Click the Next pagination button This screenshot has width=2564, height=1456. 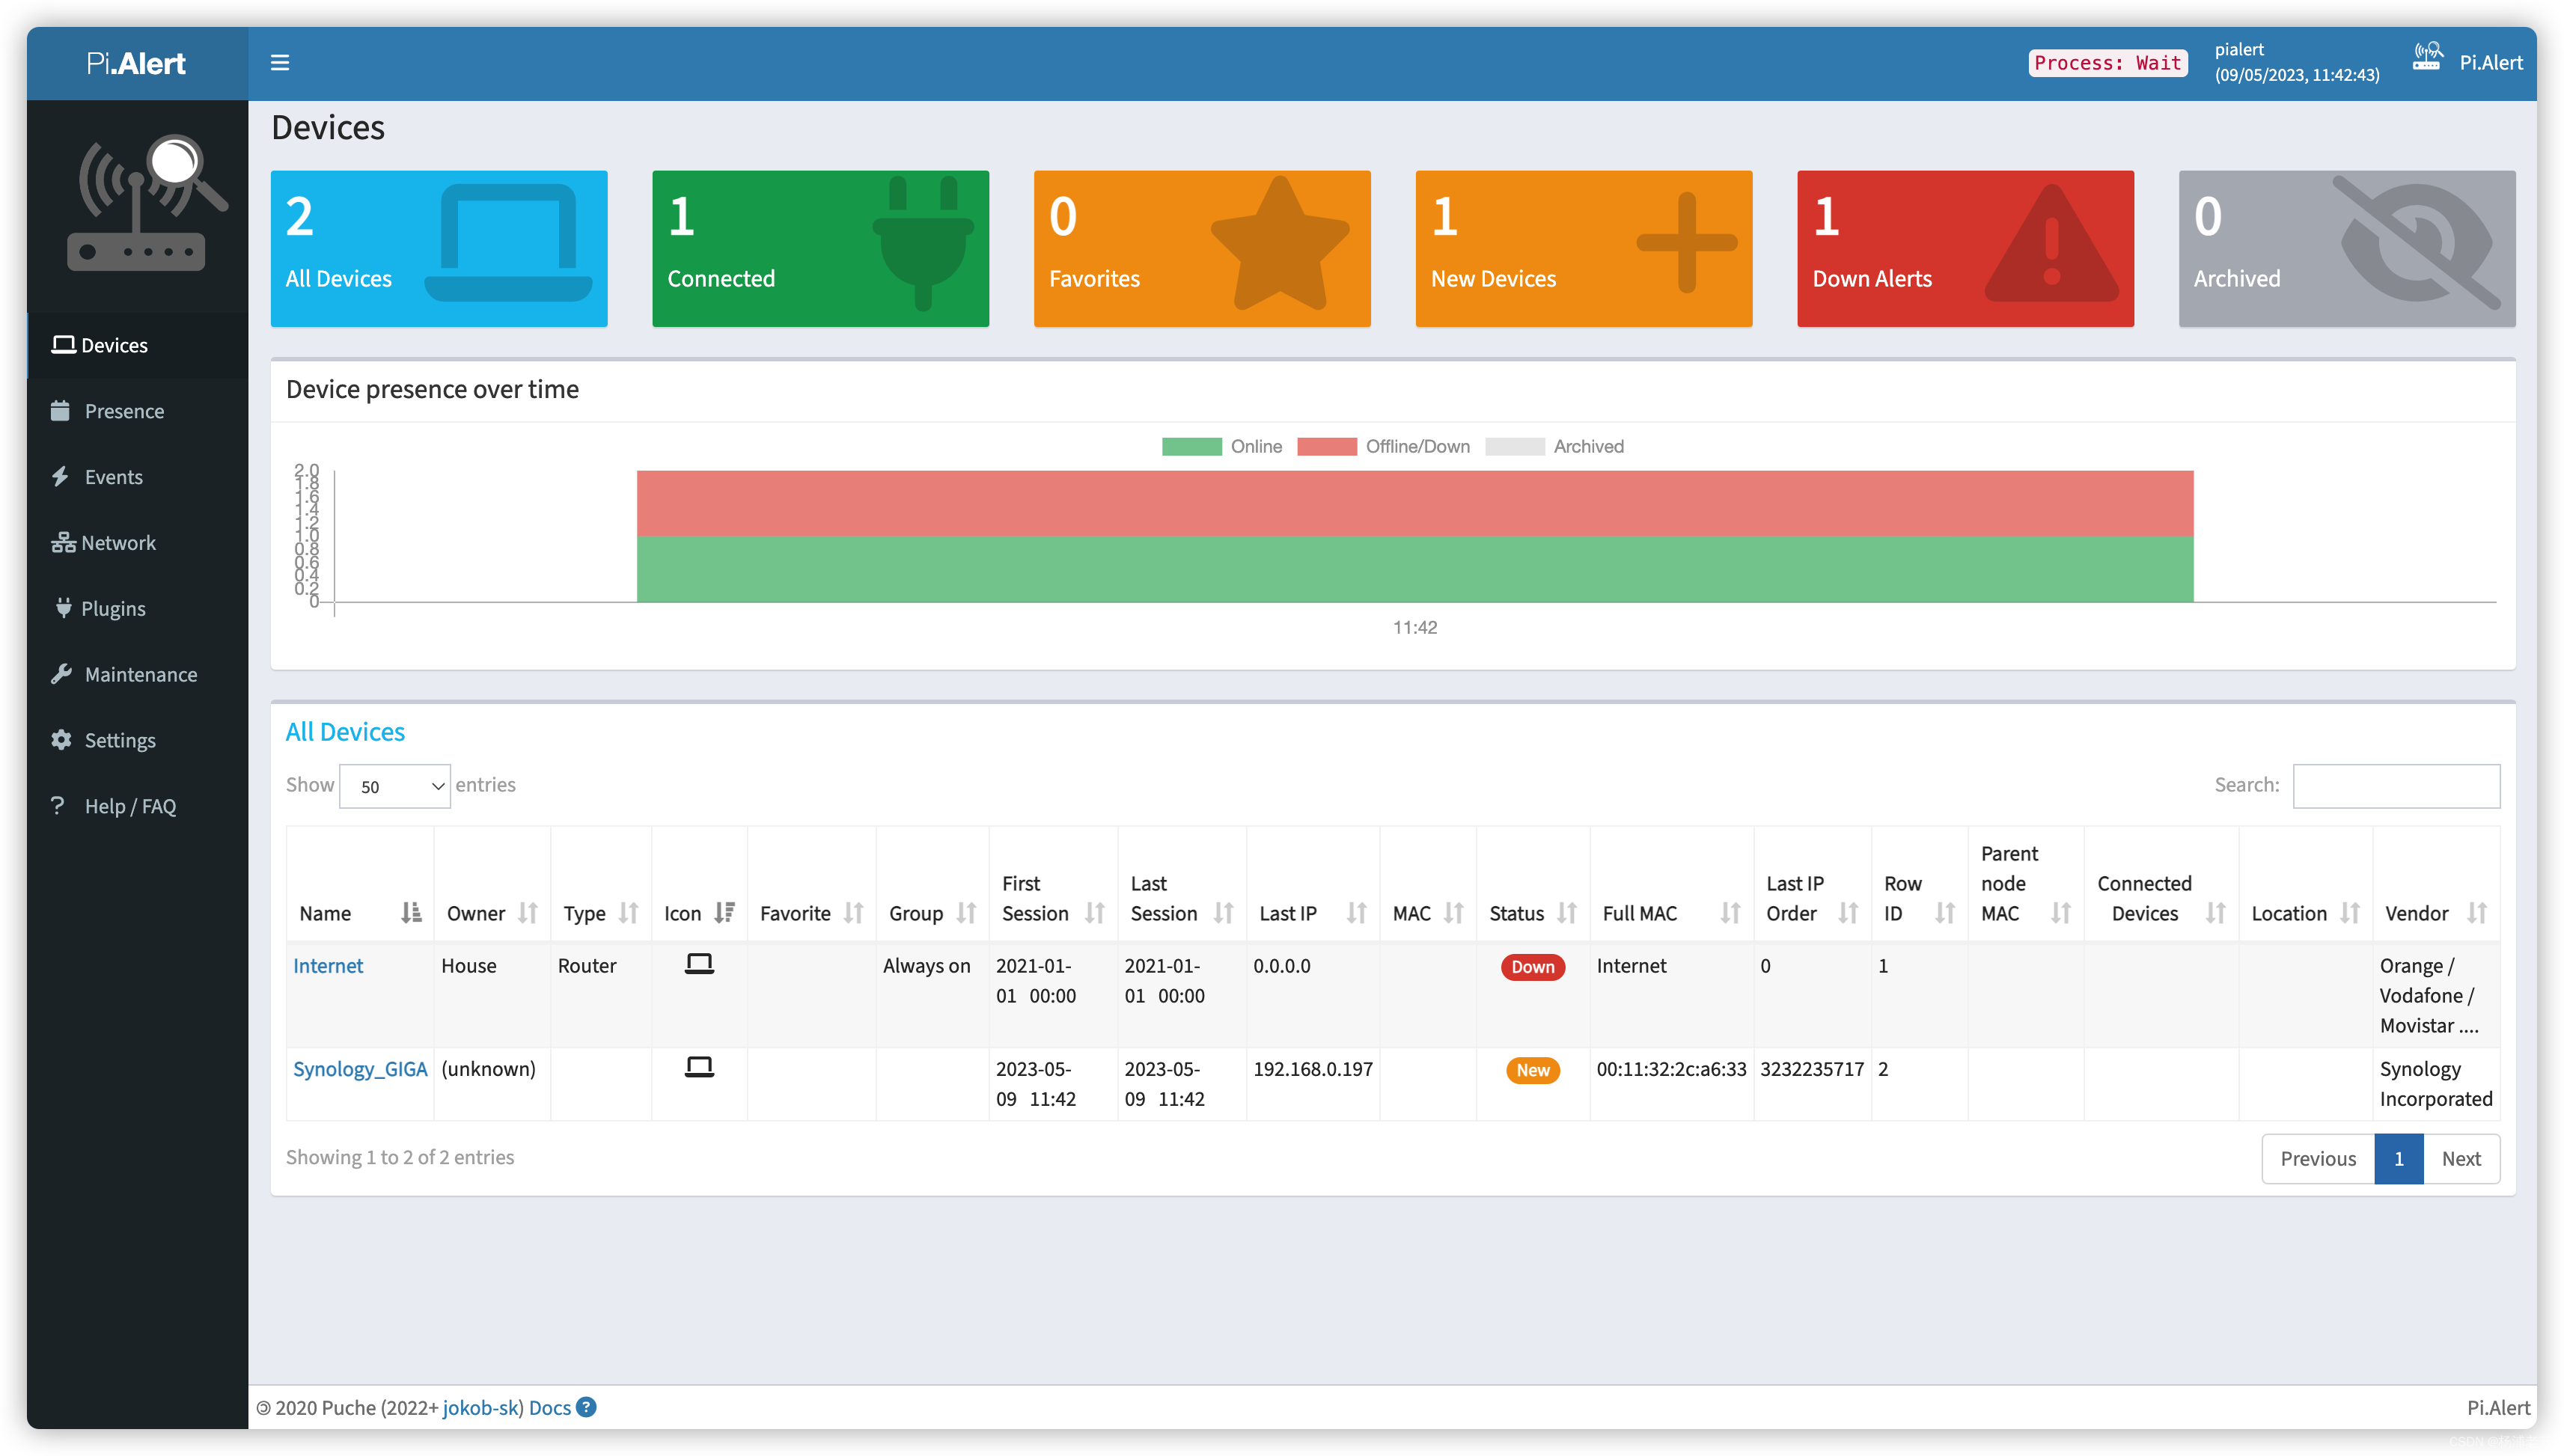point(2460,1158)
